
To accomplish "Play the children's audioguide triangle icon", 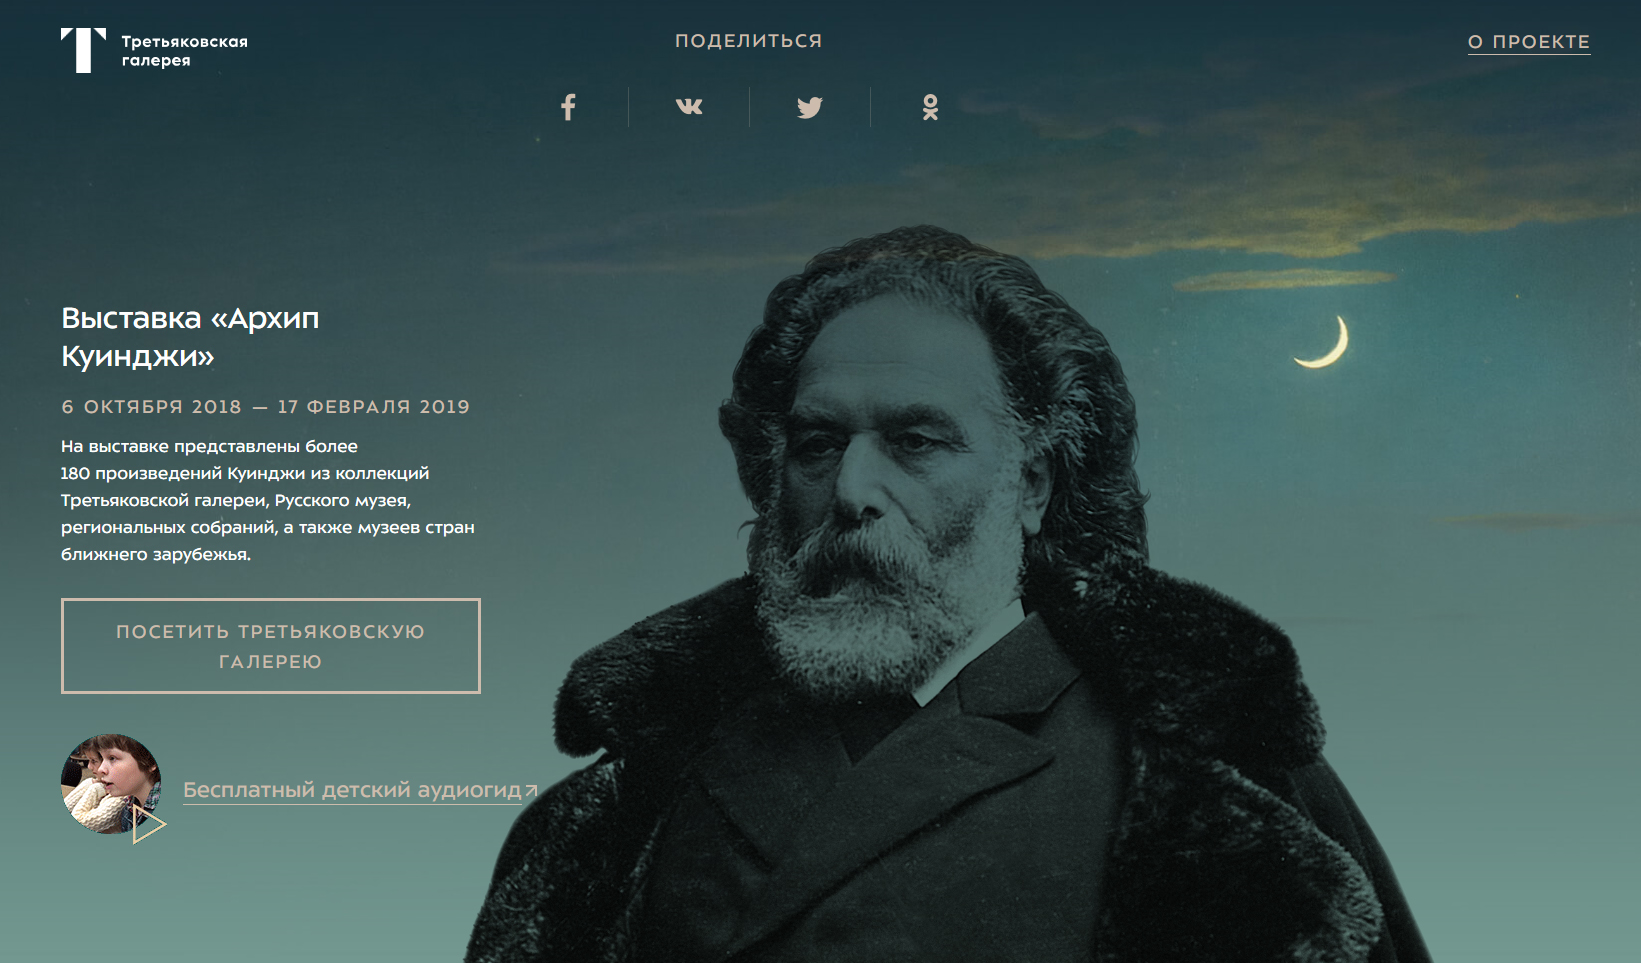I will point(149,825).
